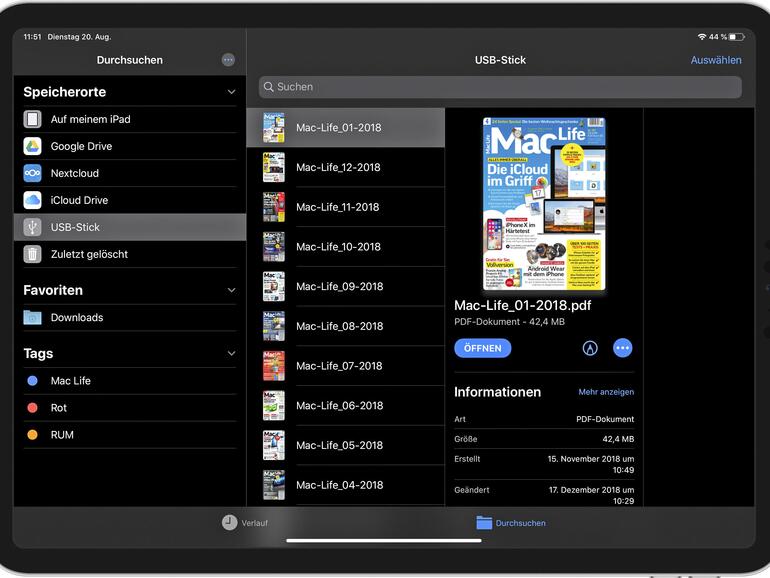
Task: Click the Mac-Life_06-2018 file name
Action: [x=339, y=406]
